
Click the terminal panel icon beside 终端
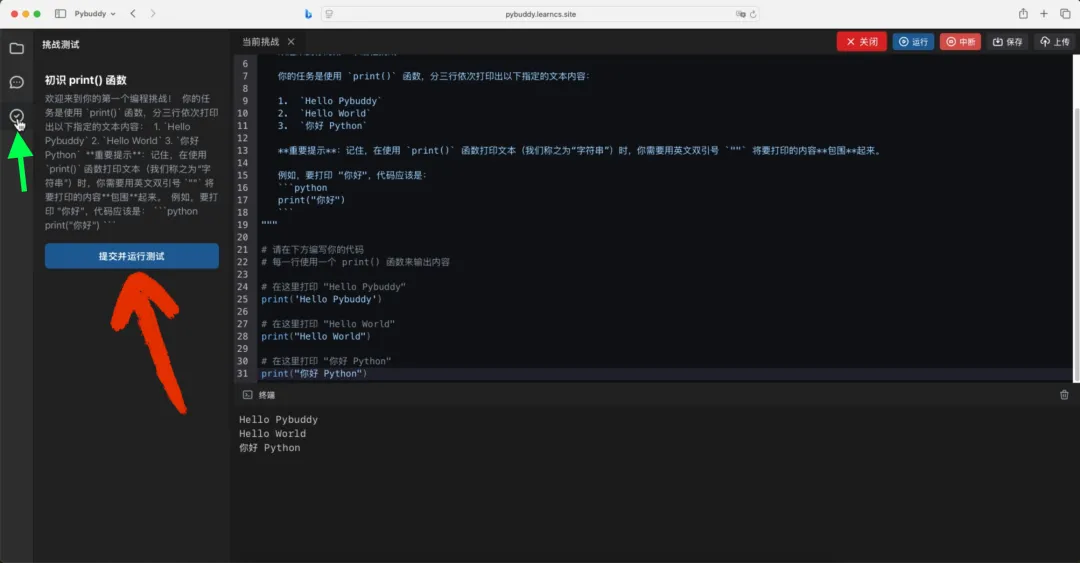(247, 395)
